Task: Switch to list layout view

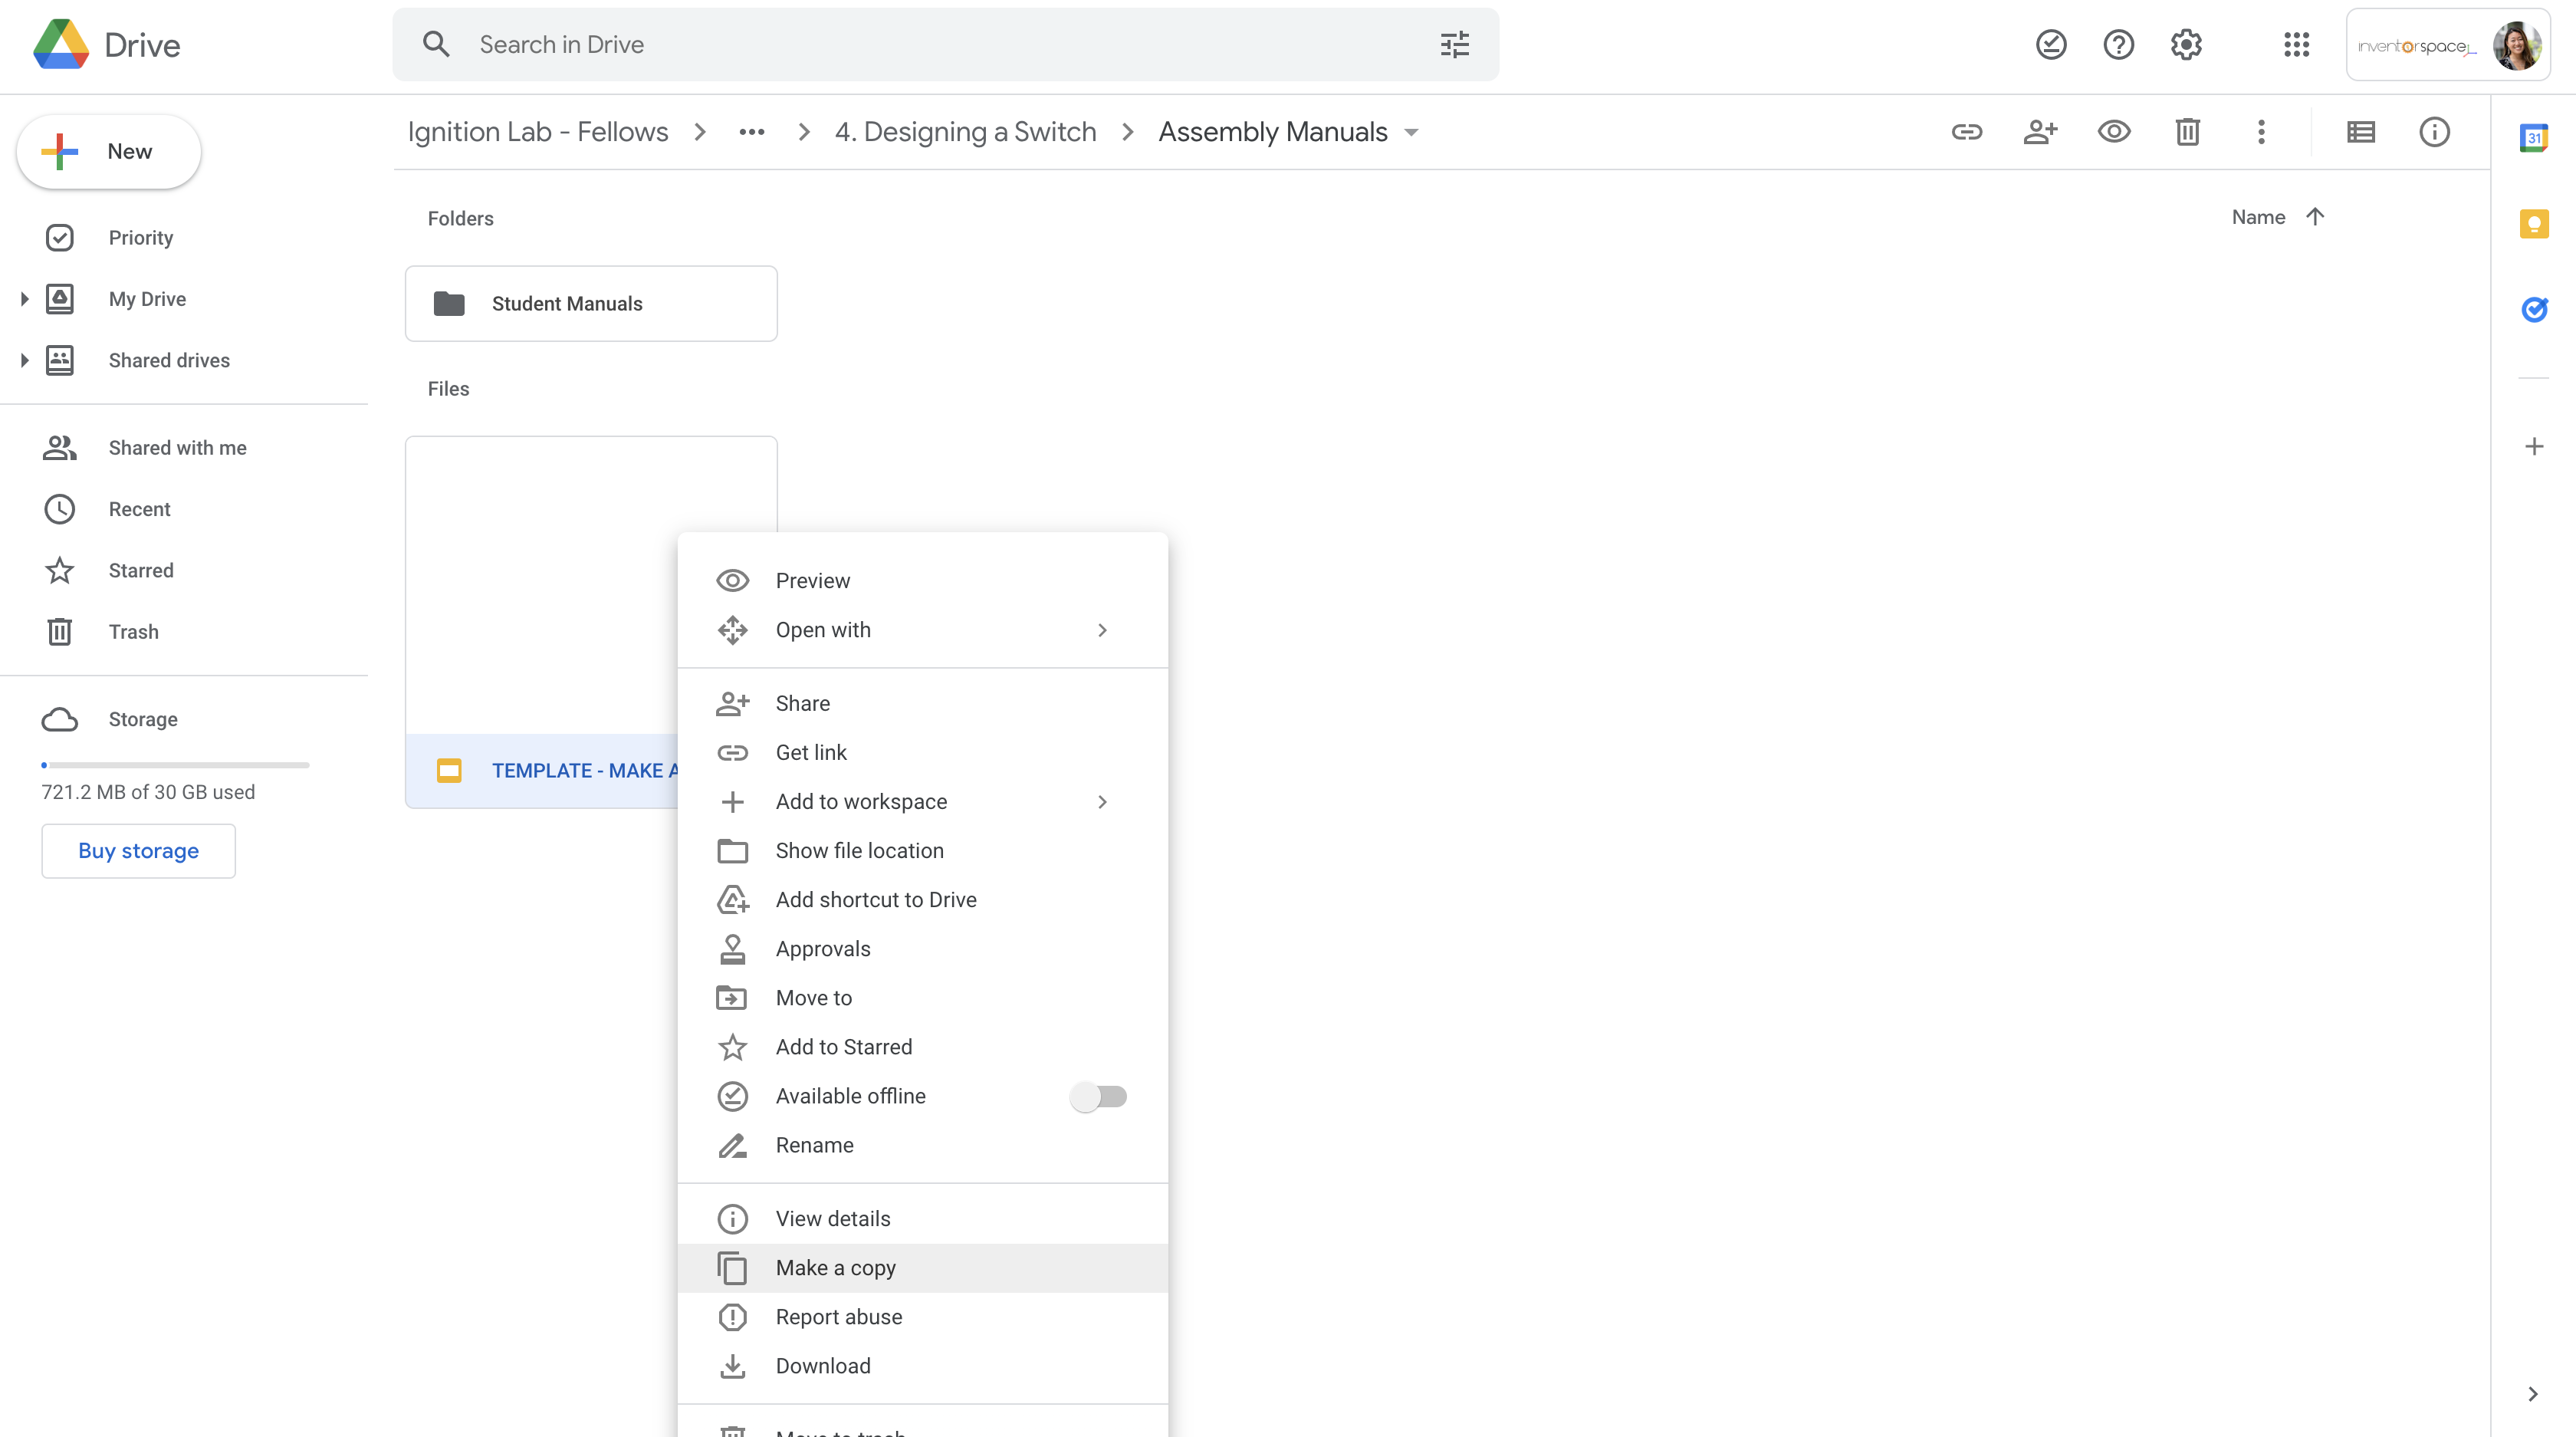Action: coord(2360,132)
